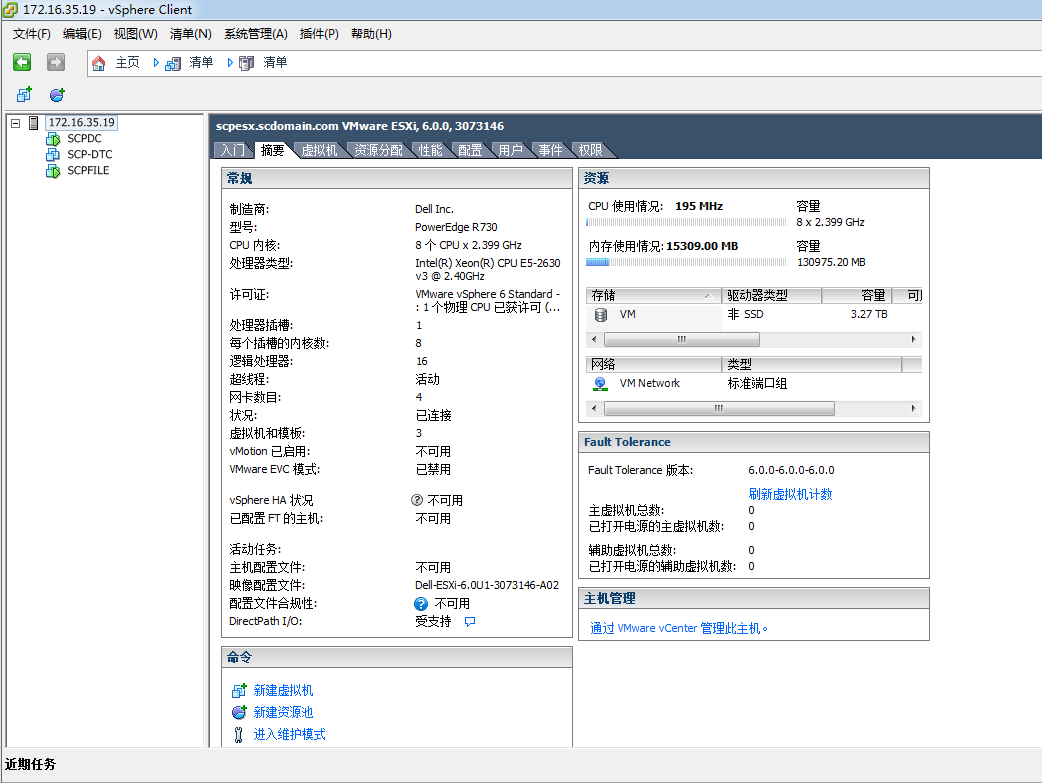This screenshot has width=1042, height=783.
Task: Click the enter maintenance mode wrench icon
Action: pyautogui.click(x=238, y=735)
